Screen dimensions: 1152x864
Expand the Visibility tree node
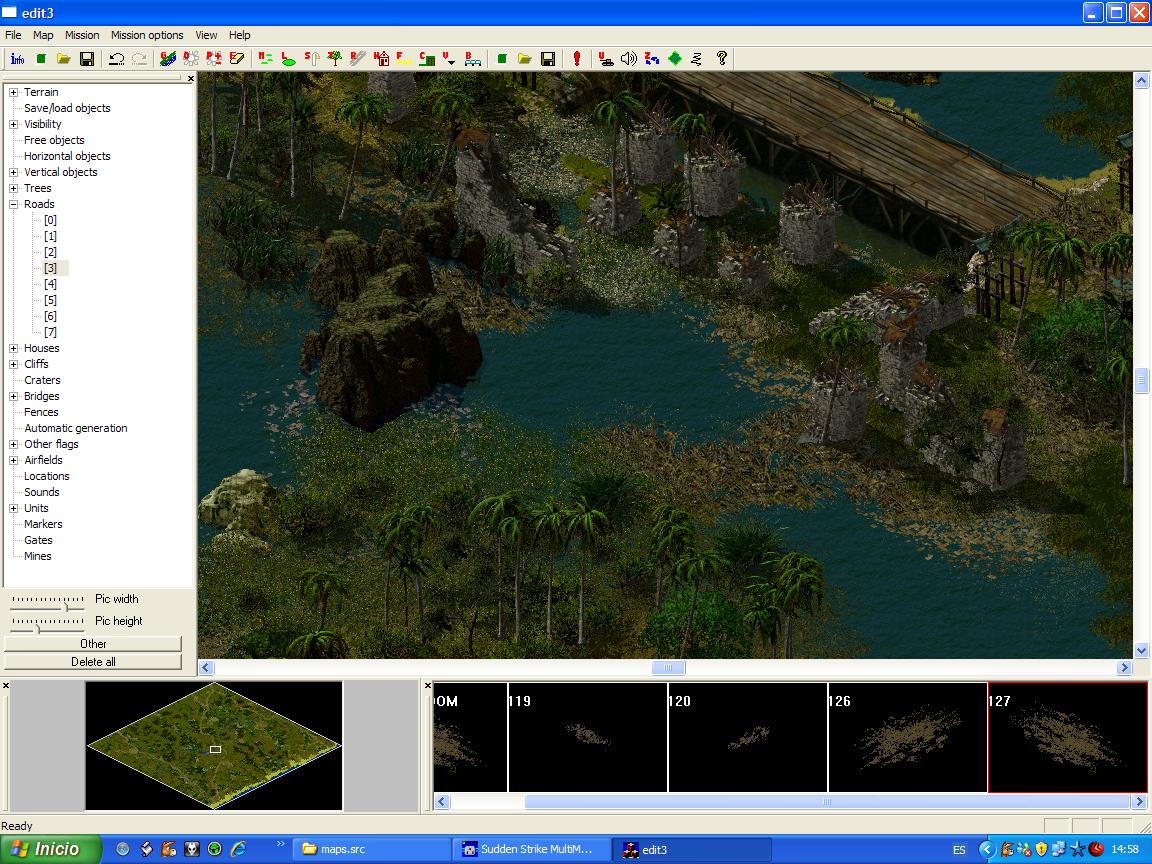click(x=13, y=125)
